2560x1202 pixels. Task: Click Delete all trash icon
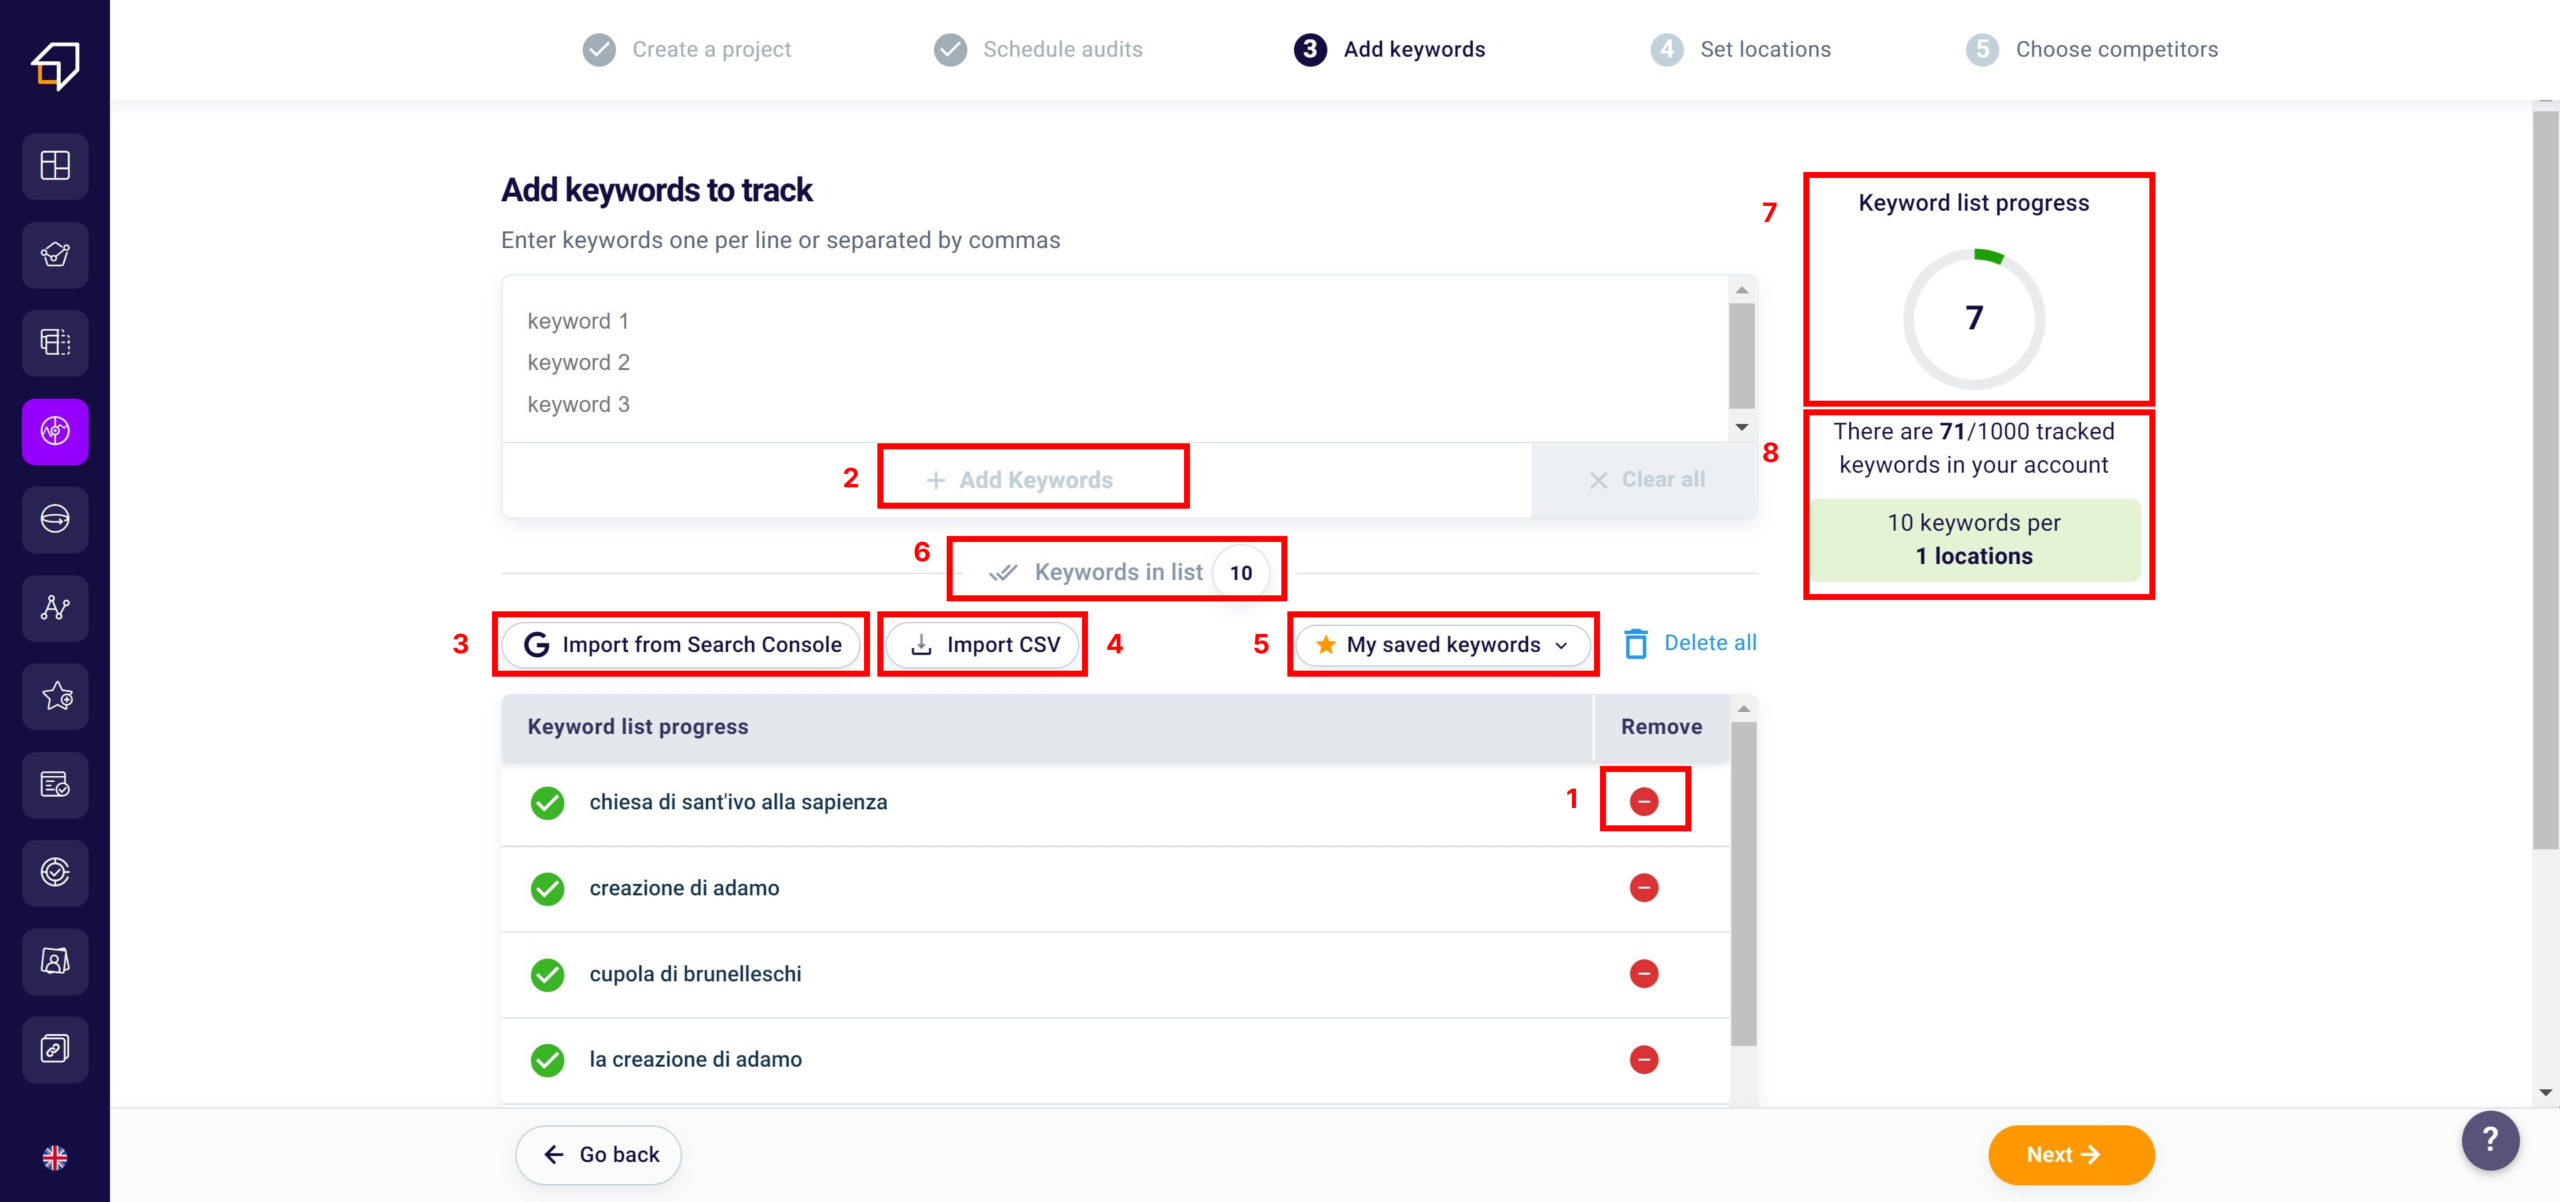(x=1636, y=643)
